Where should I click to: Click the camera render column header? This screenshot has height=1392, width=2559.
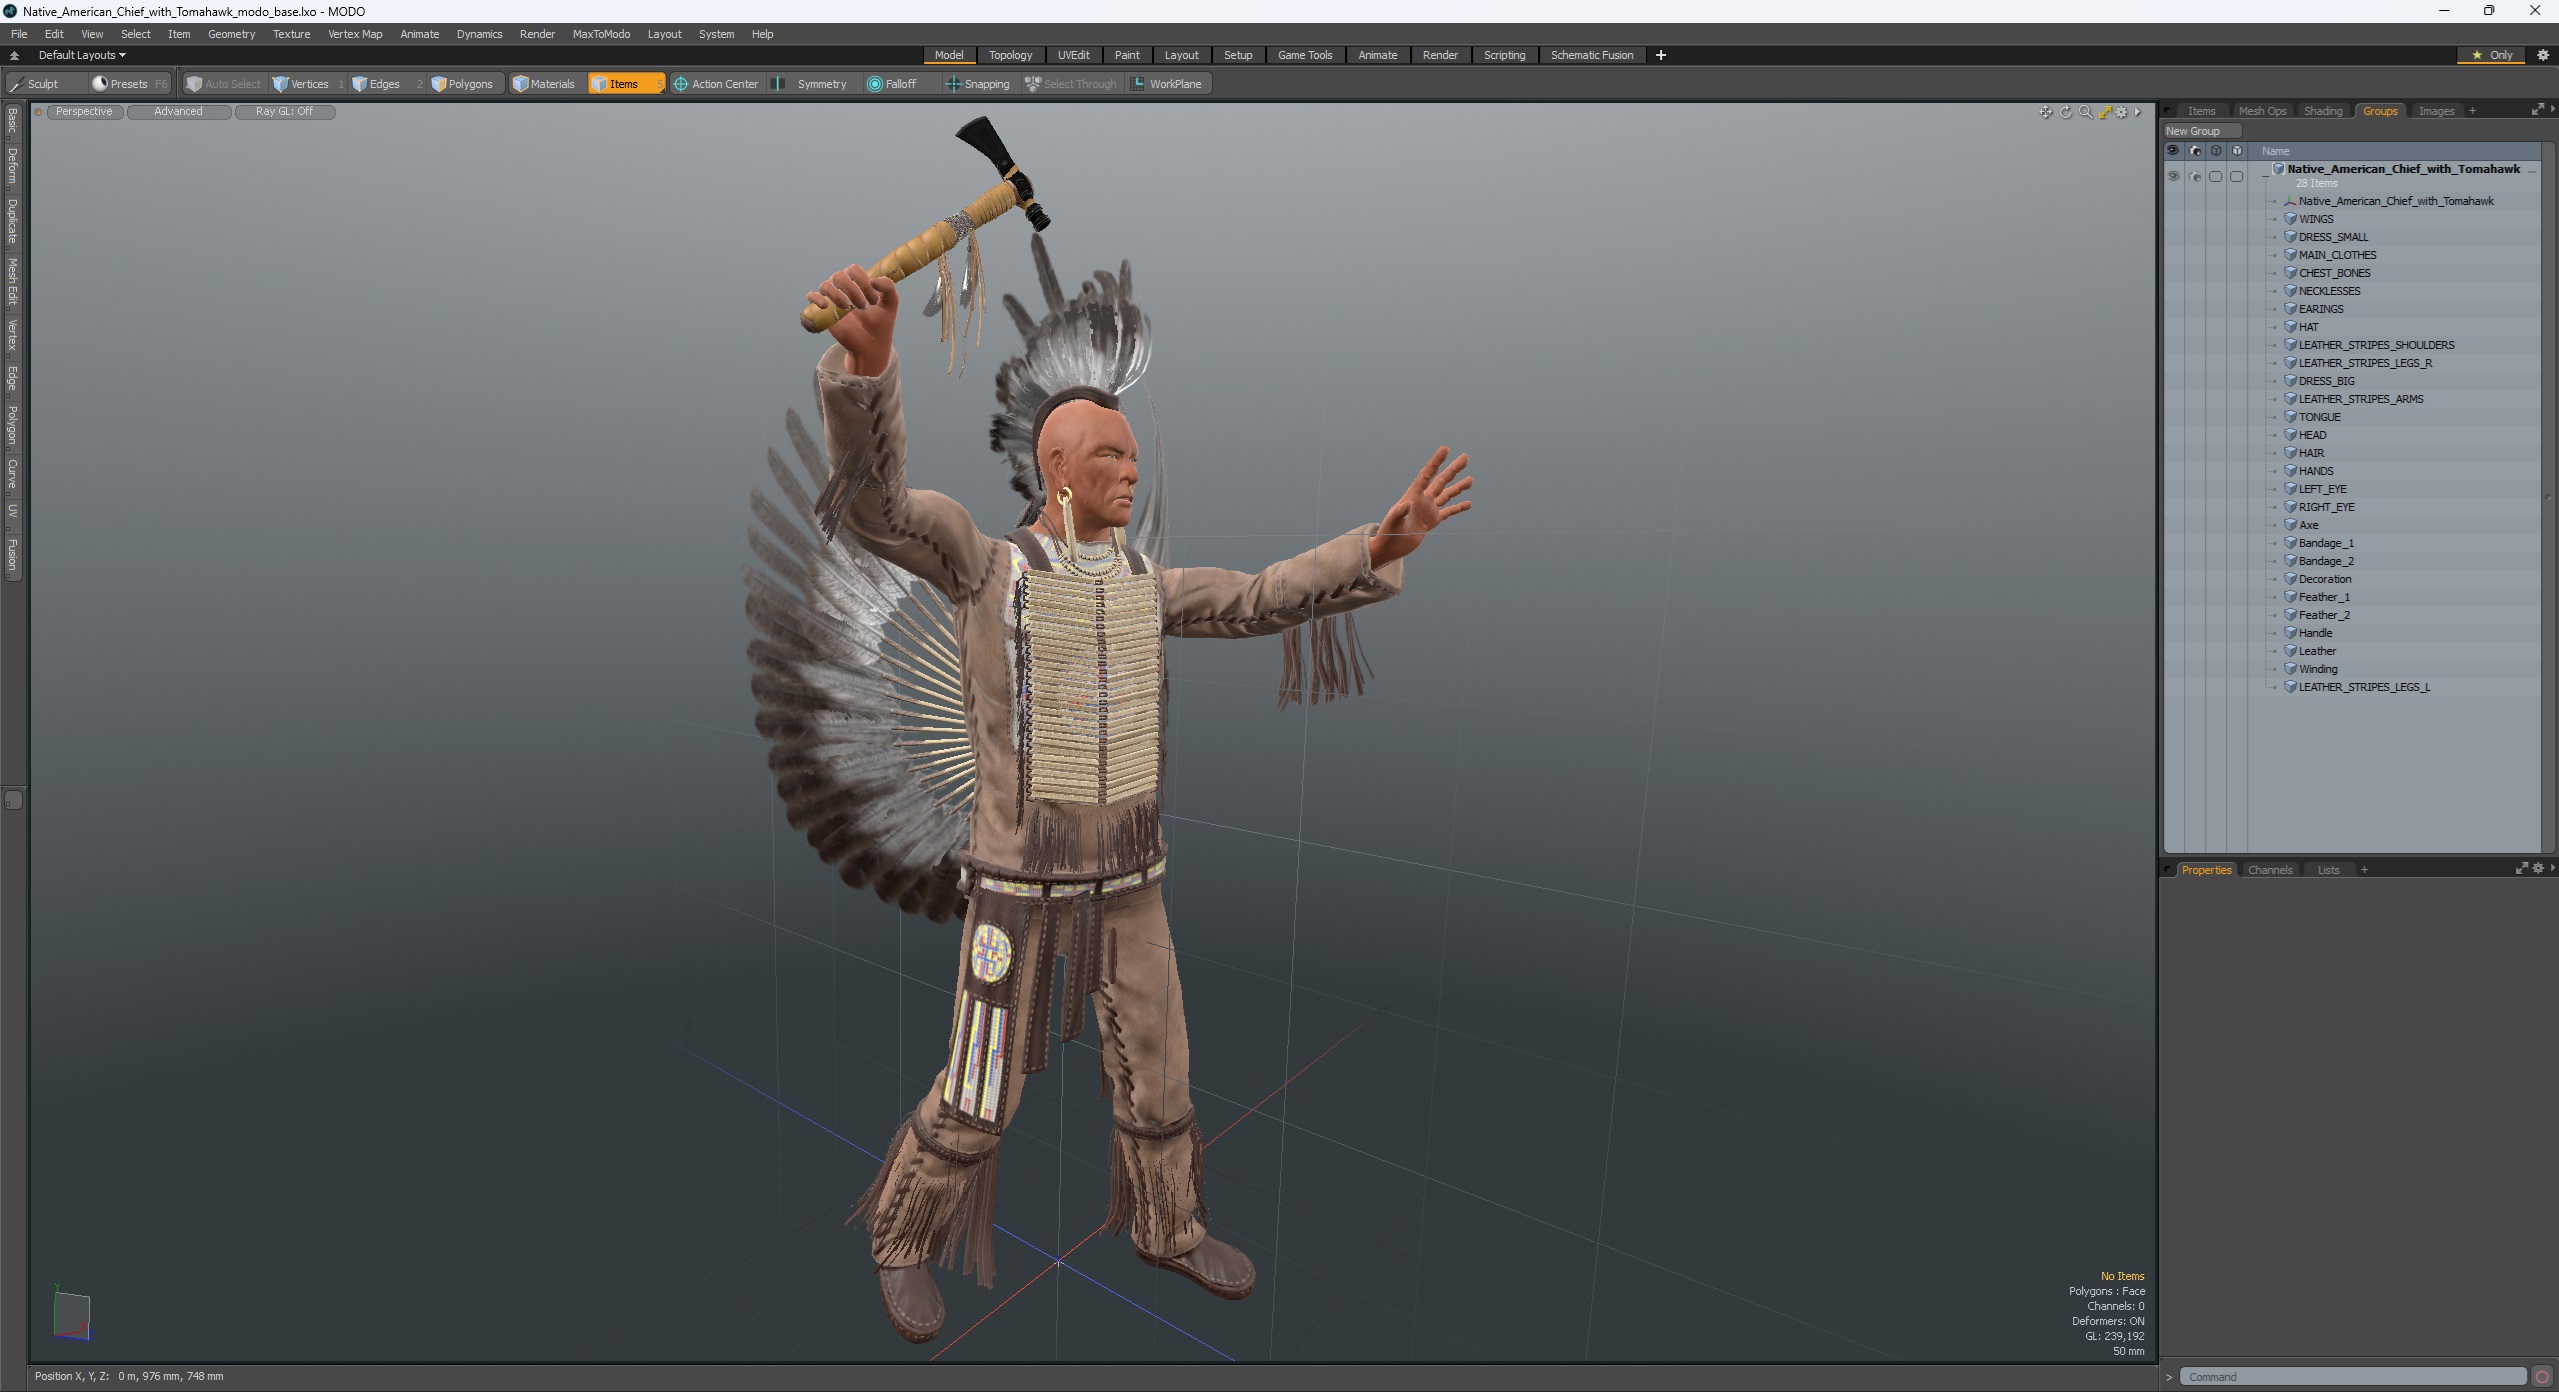pyautogui.click(x=2195, y=151)
